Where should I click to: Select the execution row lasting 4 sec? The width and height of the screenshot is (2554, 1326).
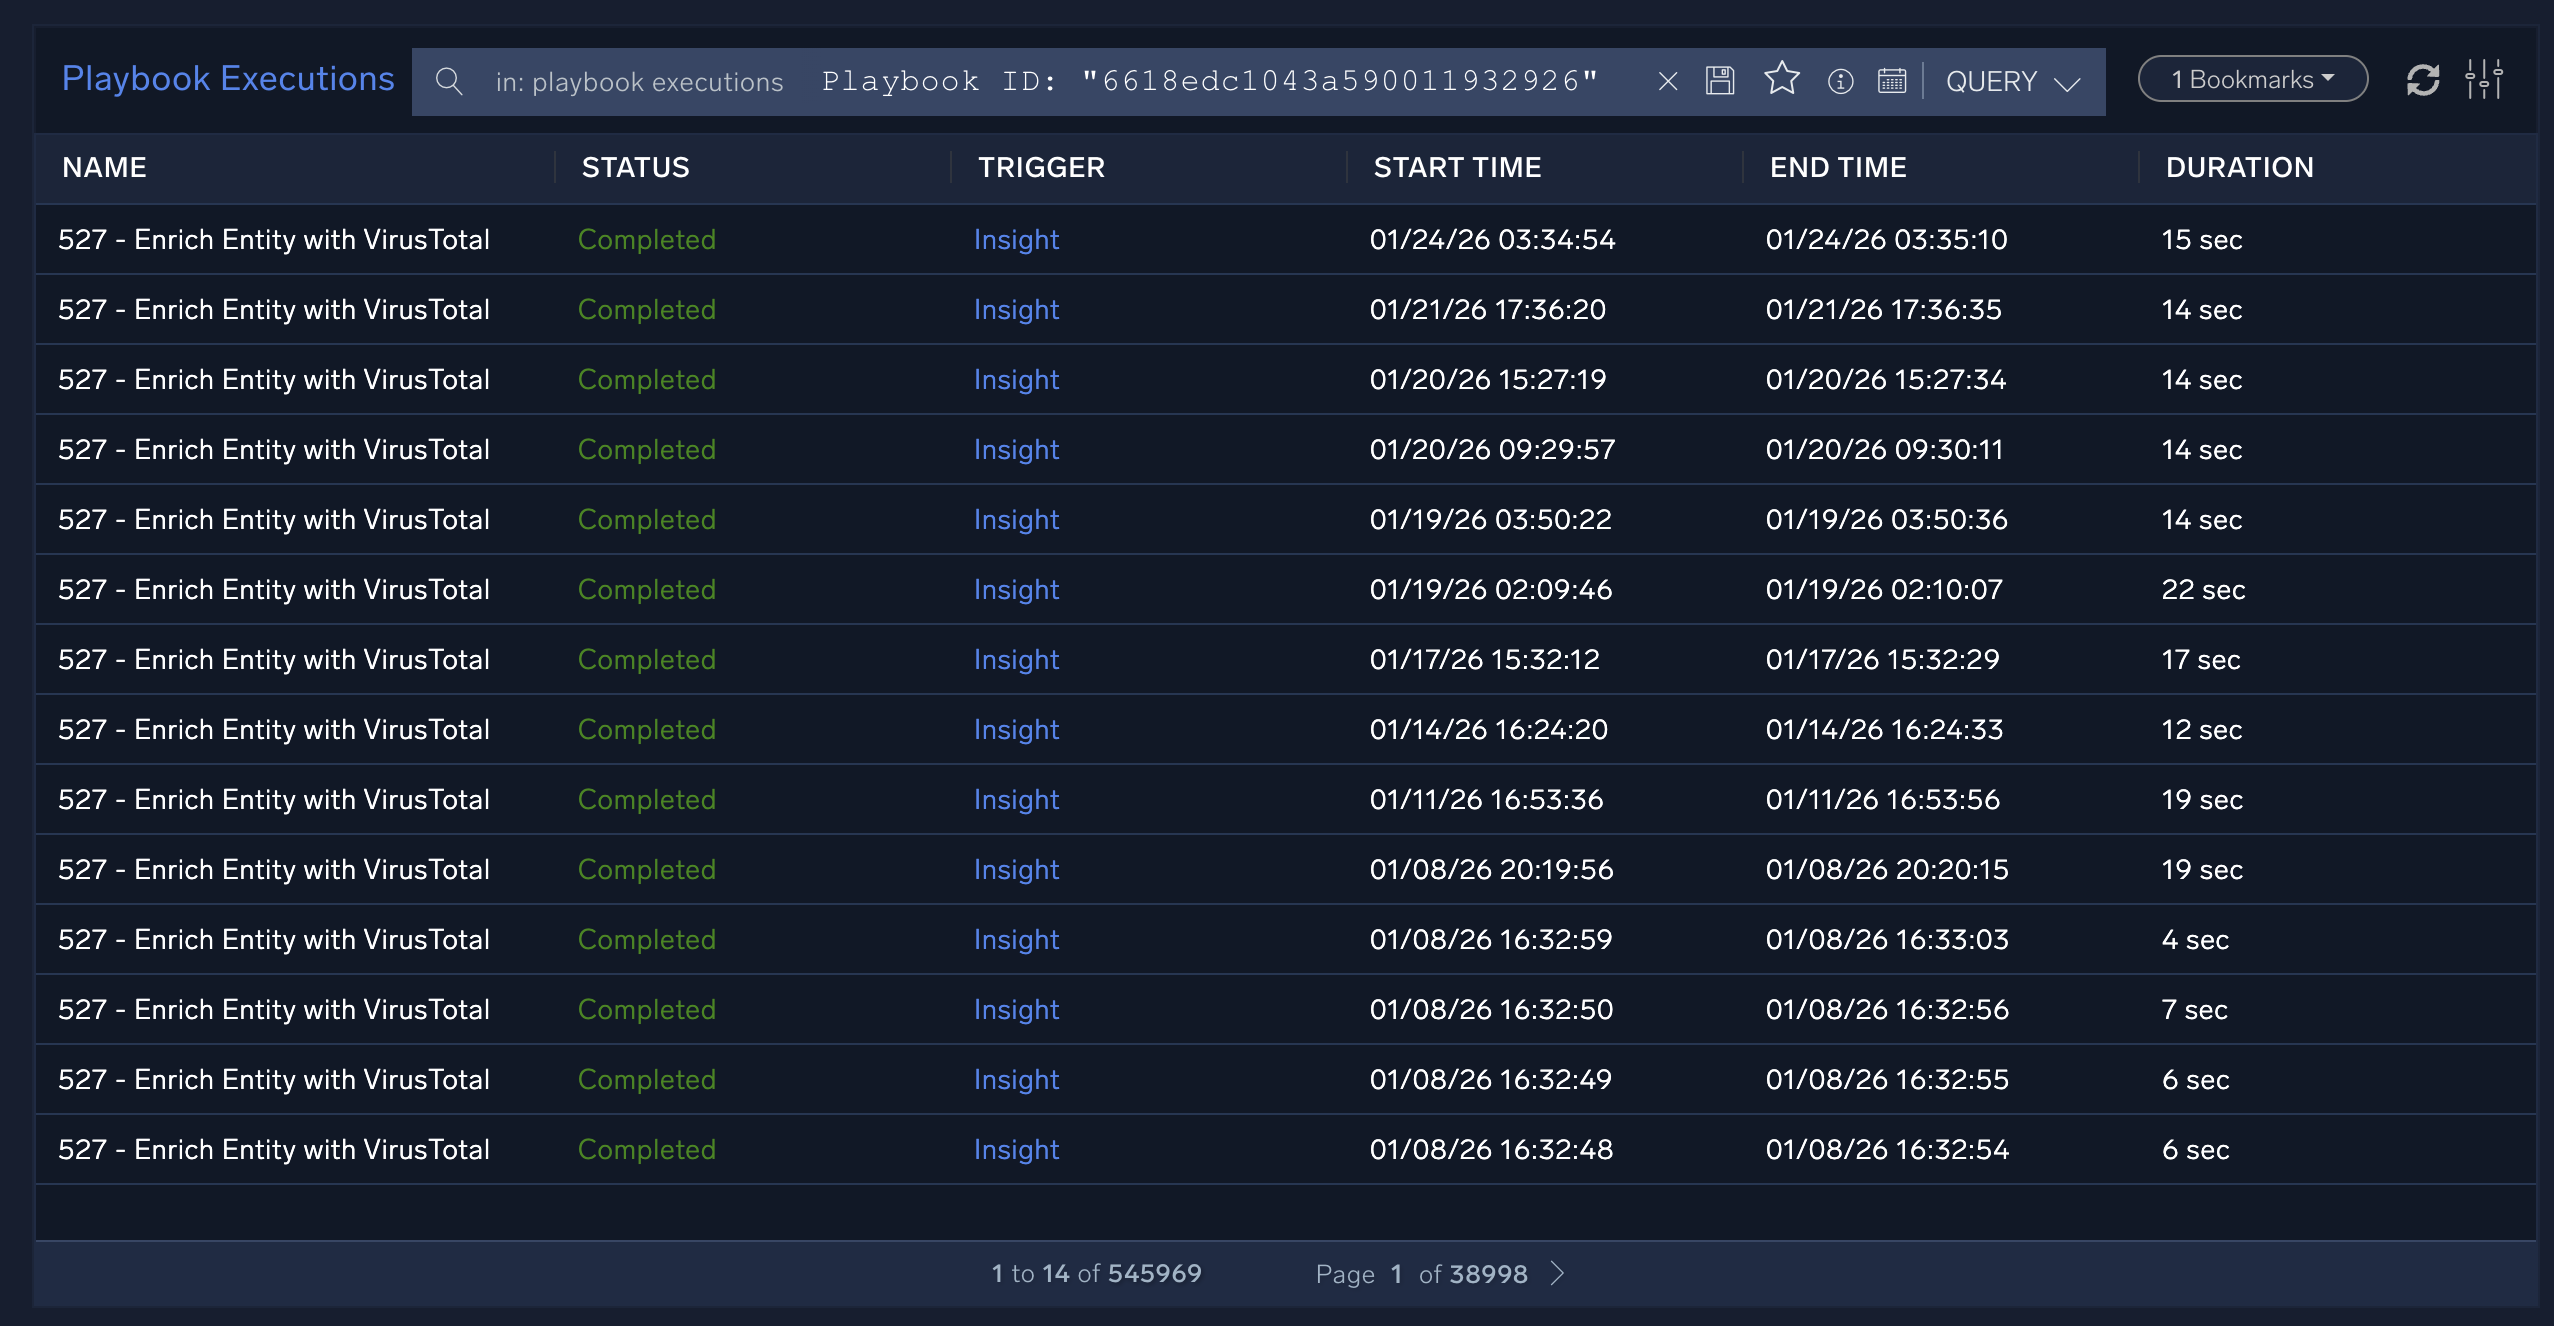click(x=1285, y=939)
